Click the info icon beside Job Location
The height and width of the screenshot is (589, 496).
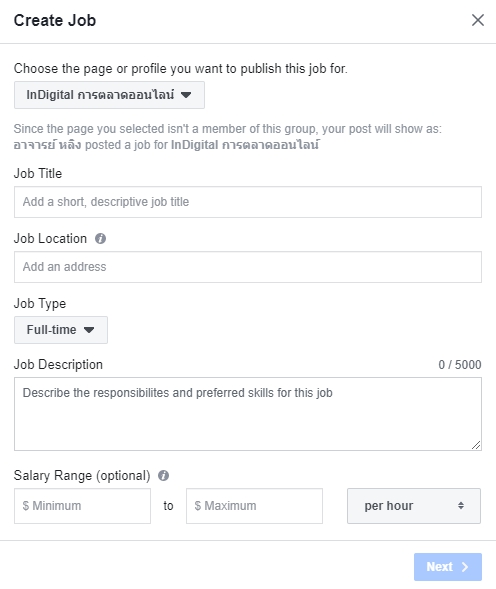pos(100,239)
